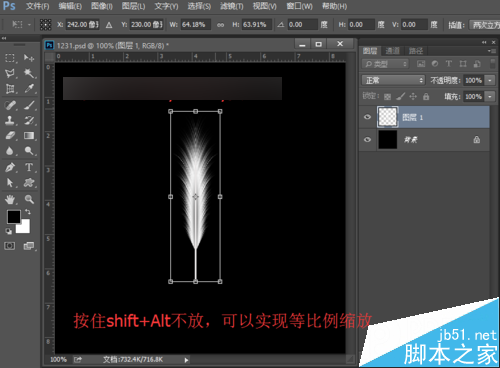Open the 插值 interpolation dropdown
This screenshot has width=500, height=368.
[485, 25]
